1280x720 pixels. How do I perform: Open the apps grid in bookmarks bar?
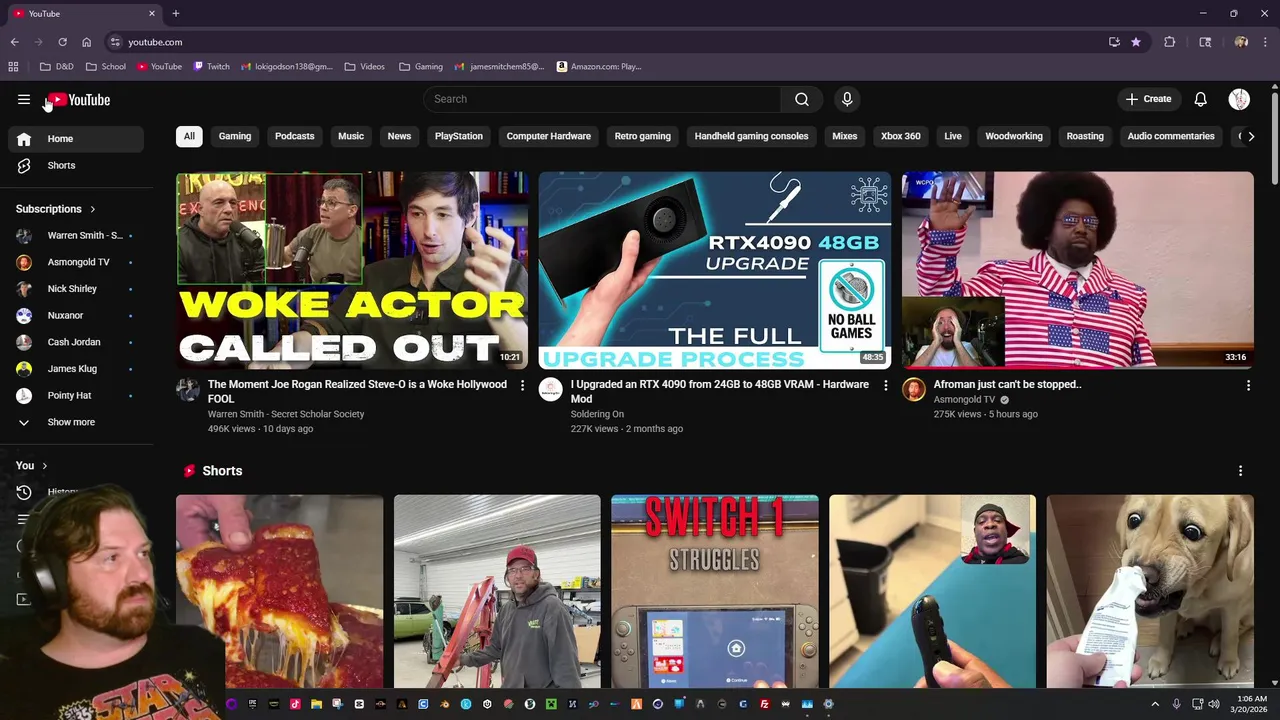point(13,67)
